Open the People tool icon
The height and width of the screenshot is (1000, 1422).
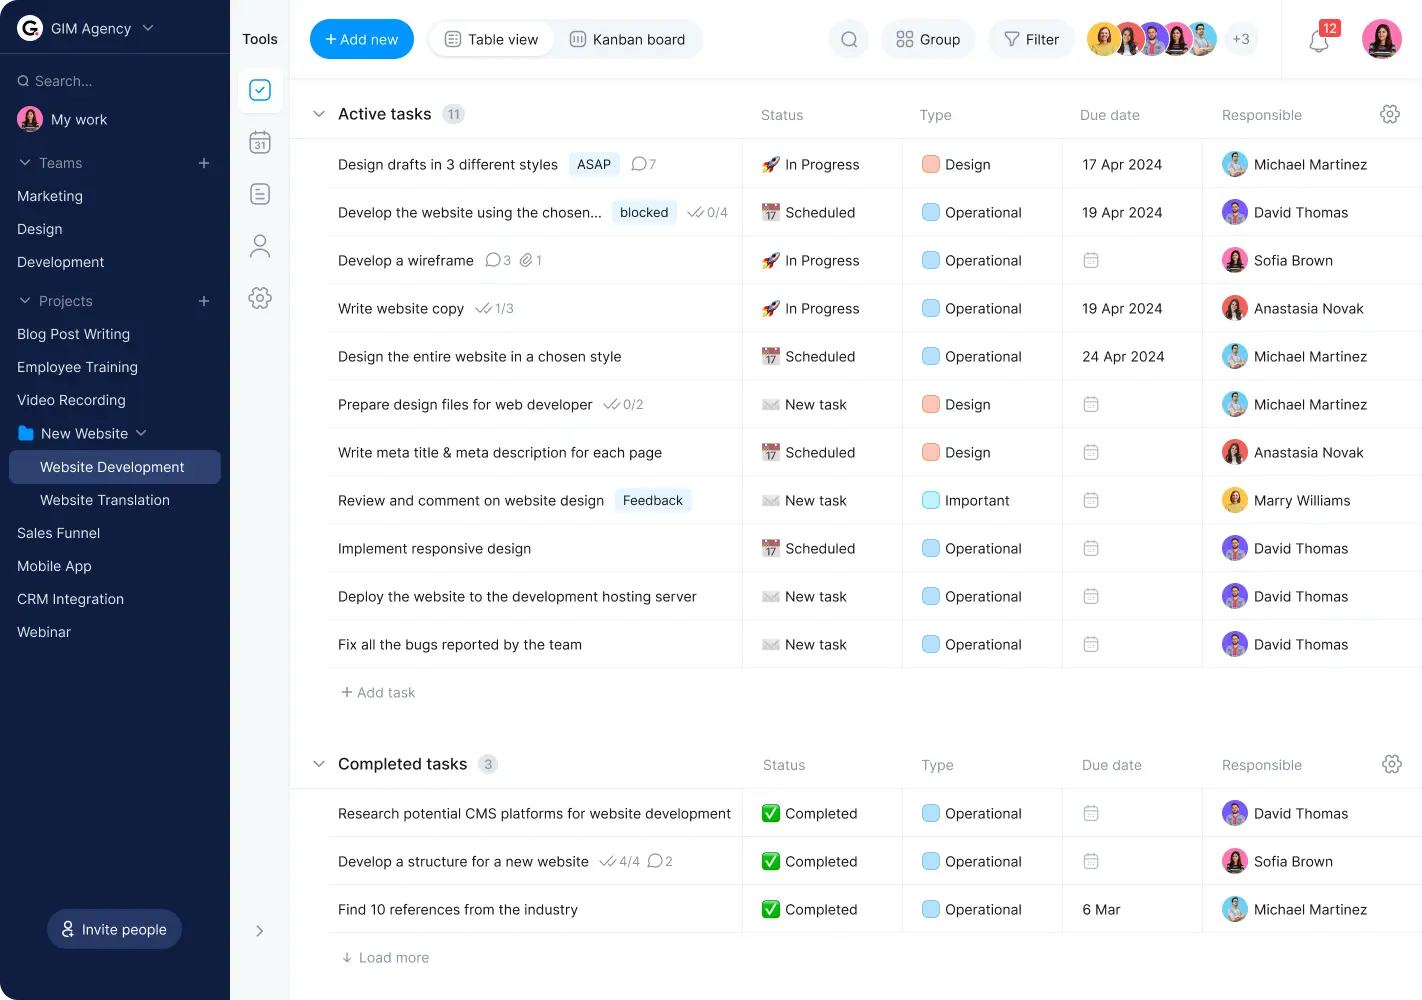[260, 246]
